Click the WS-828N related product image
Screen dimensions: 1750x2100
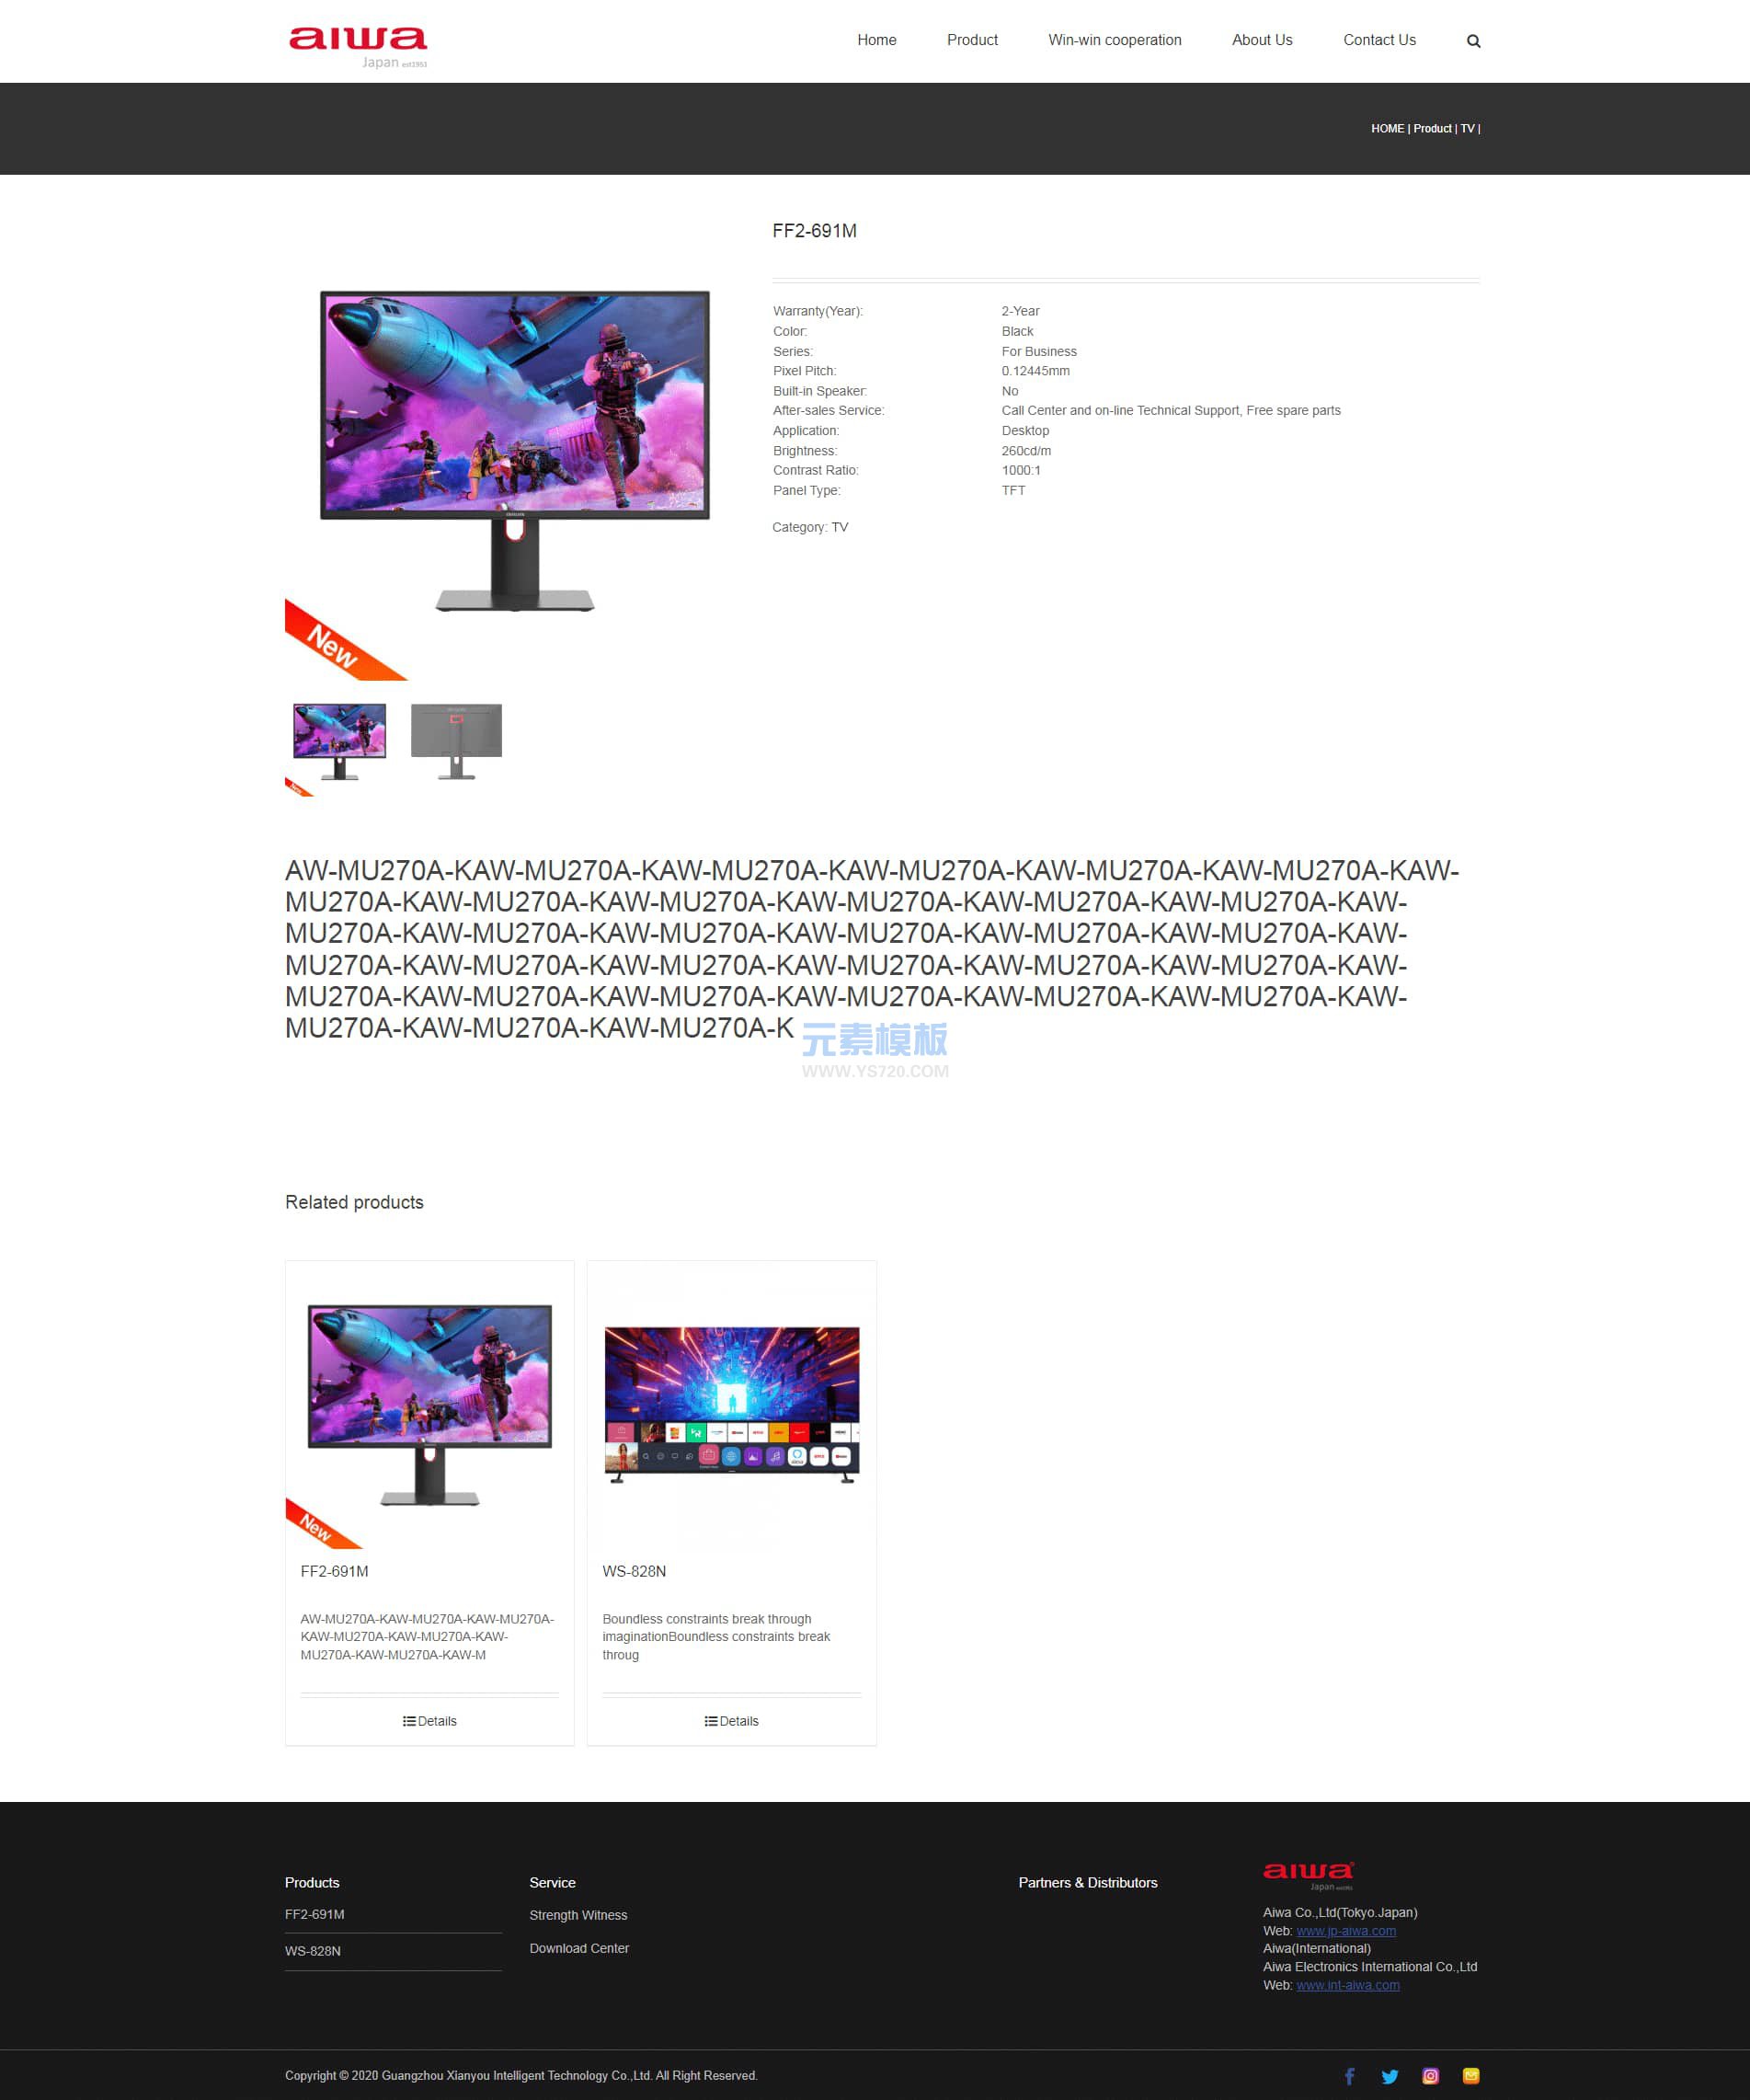click(x=732, y=1405)
